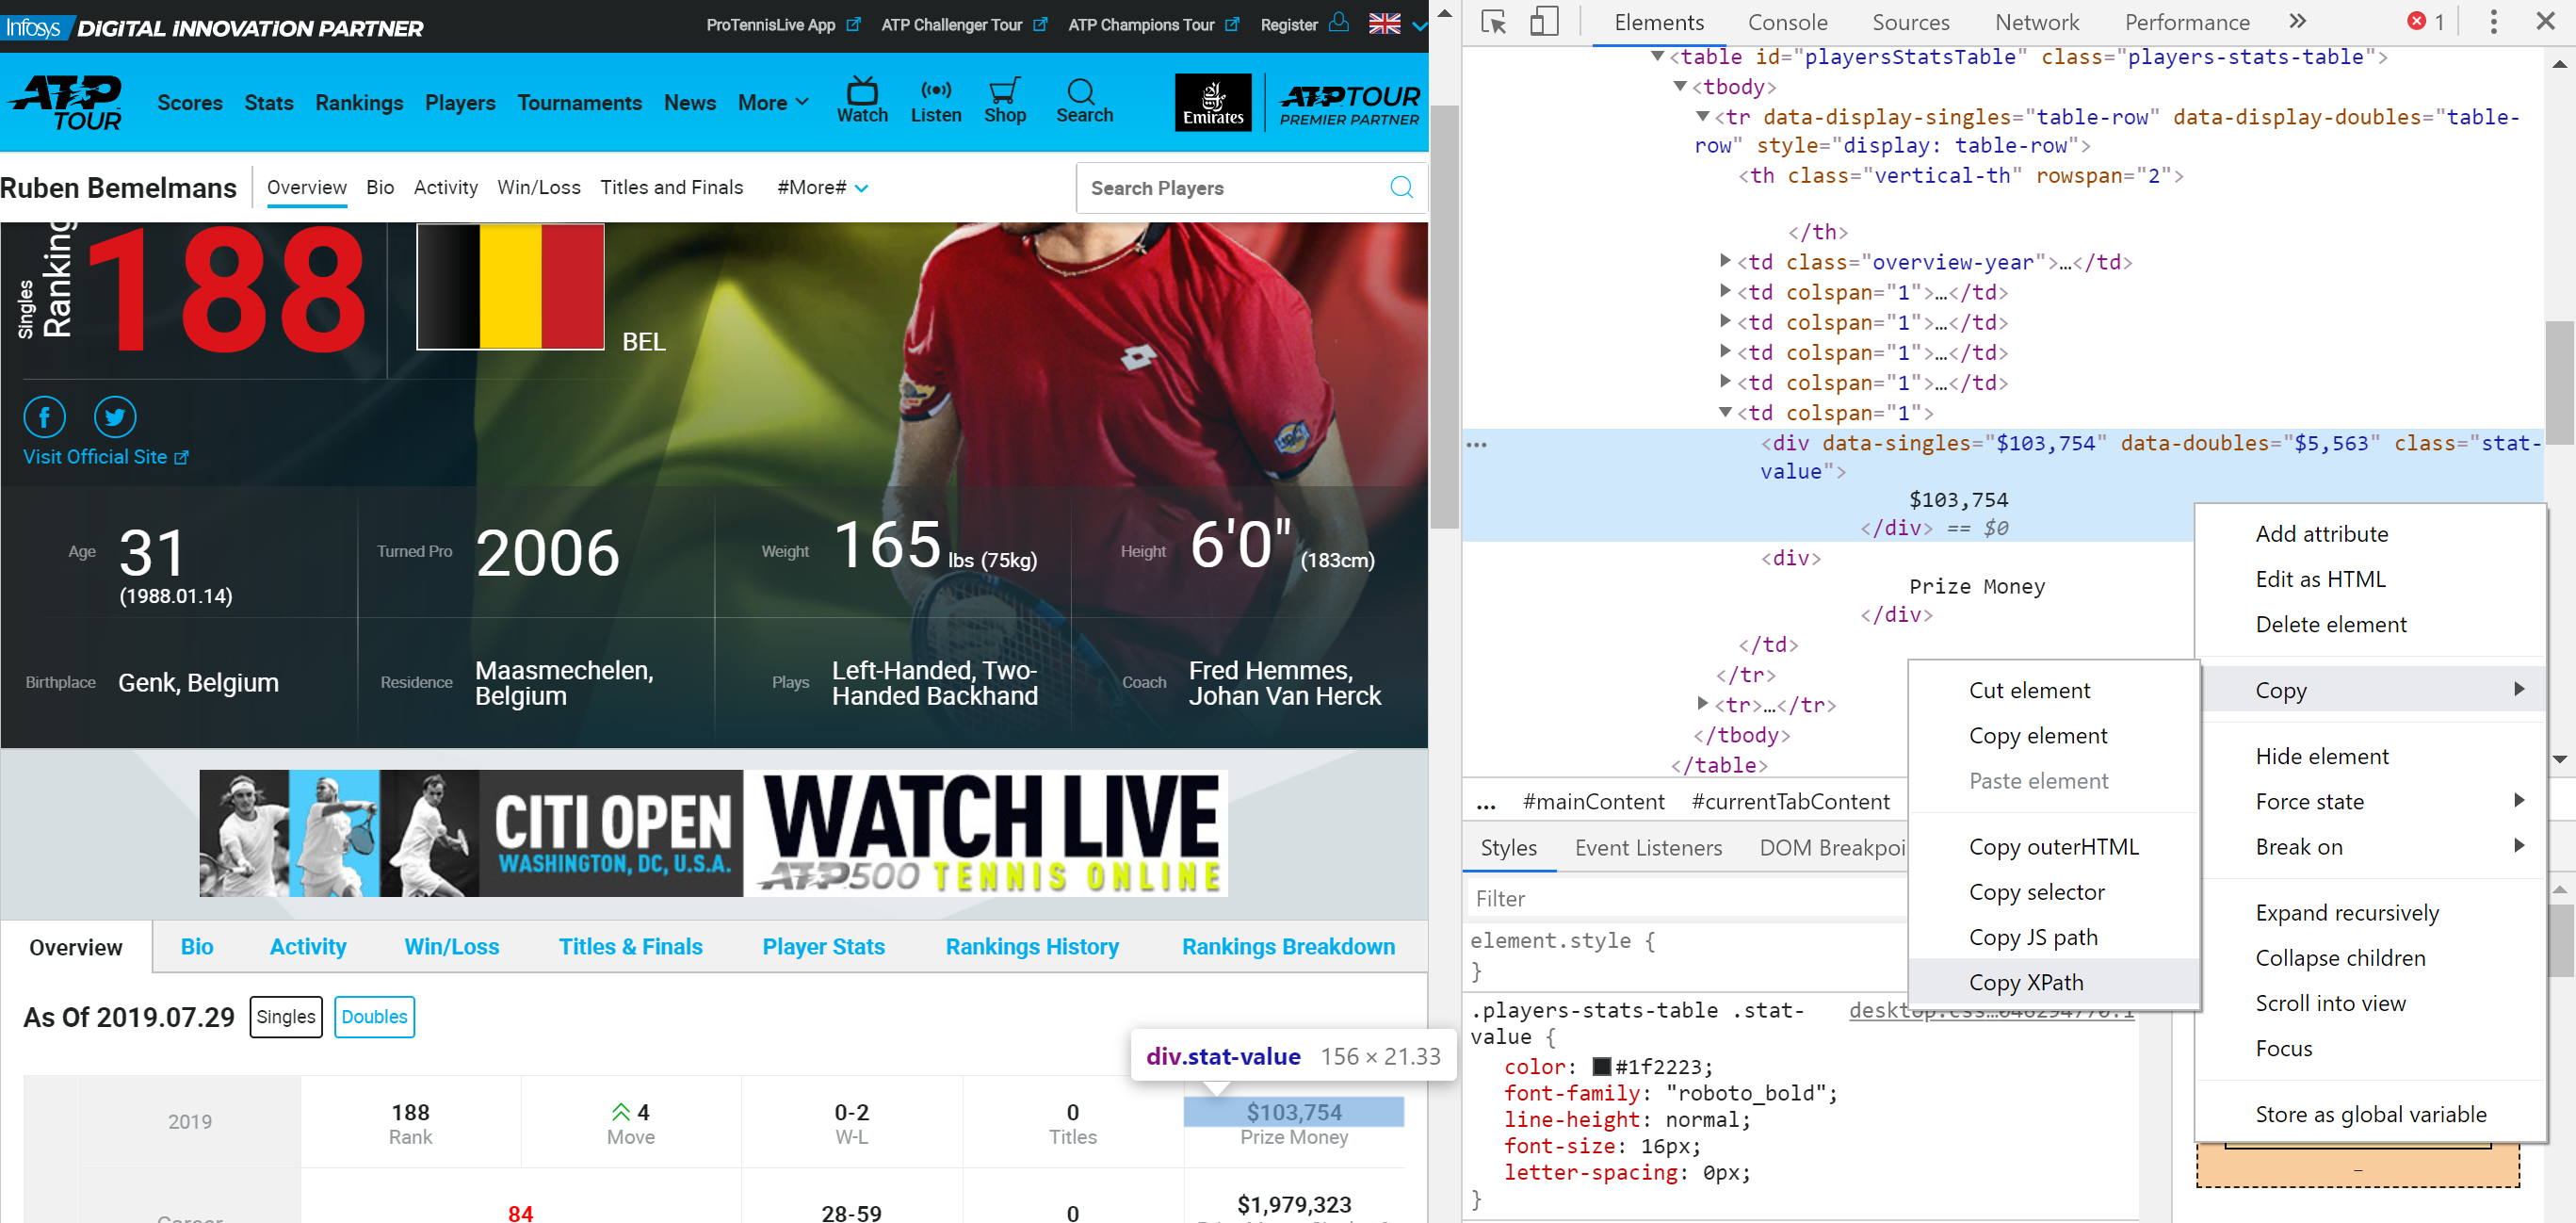
Task: Click the #1f2223 color swatch
Action: (1601, 1067)
